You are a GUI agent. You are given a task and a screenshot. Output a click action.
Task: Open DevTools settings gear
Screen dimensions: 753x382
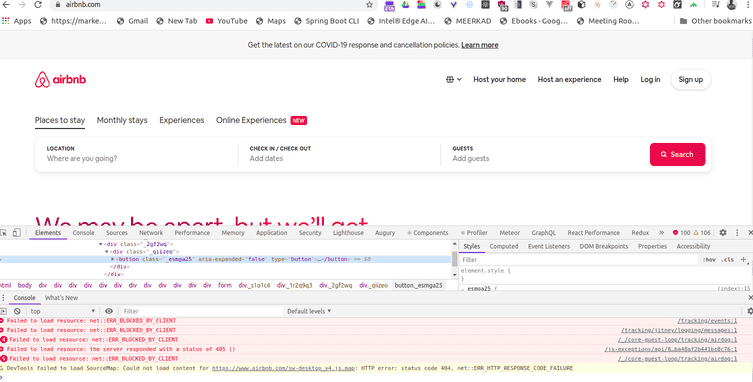[723, 233]
